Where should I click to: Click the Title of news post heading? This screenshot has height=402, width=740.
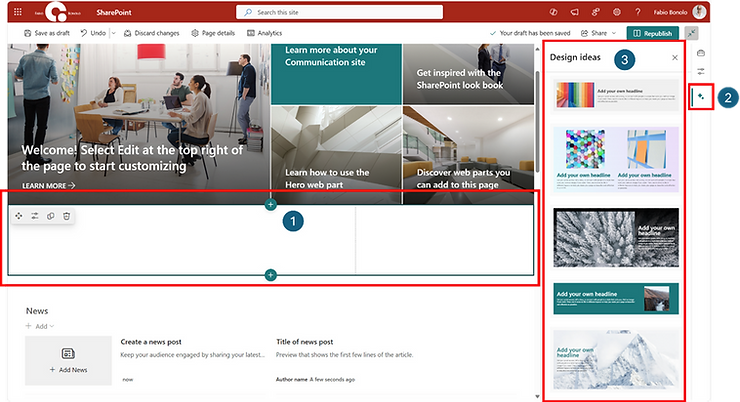click(304, 342)
